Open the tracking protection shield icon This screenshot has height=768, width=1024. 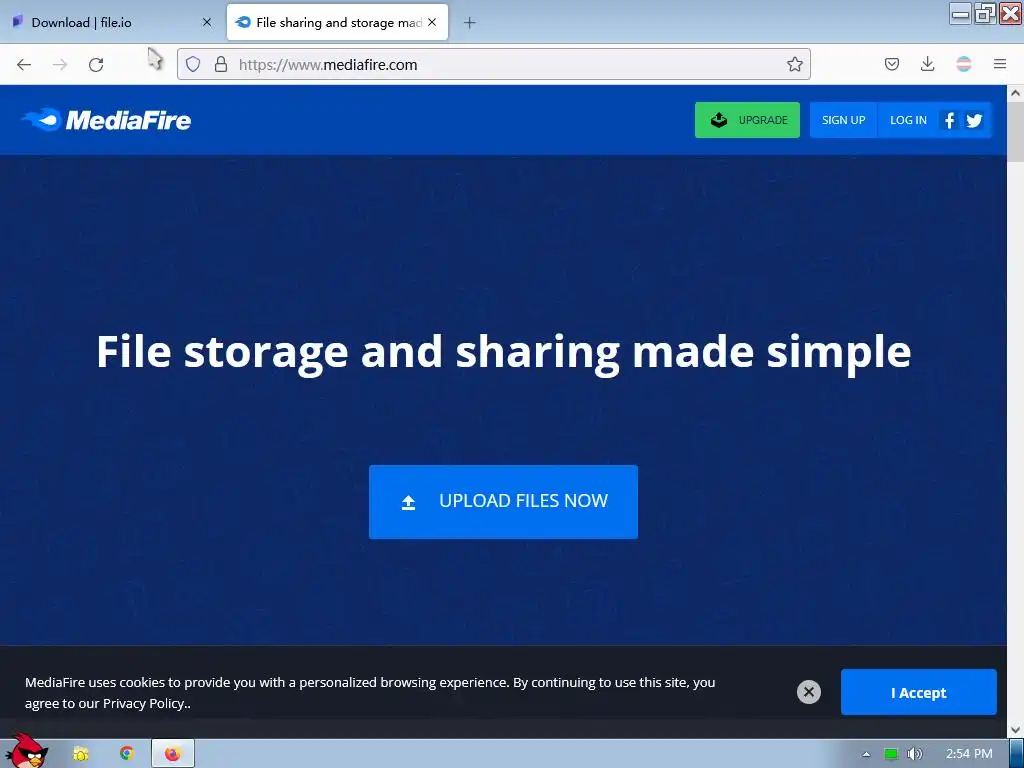193,64
